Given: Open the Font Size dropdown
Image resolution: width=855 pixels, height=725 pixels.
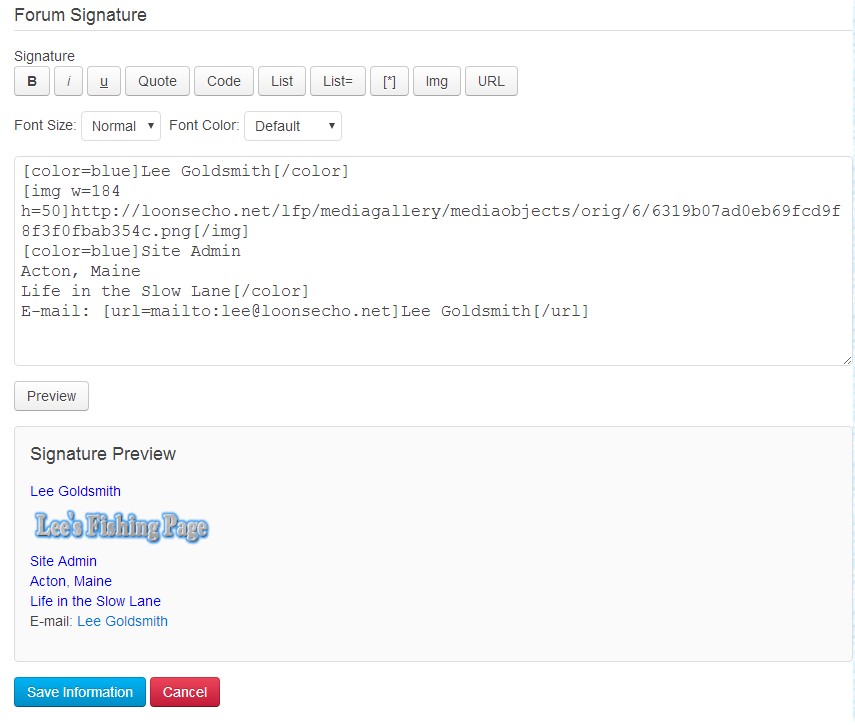Looking at the screenshot, I should coord(120,126).
